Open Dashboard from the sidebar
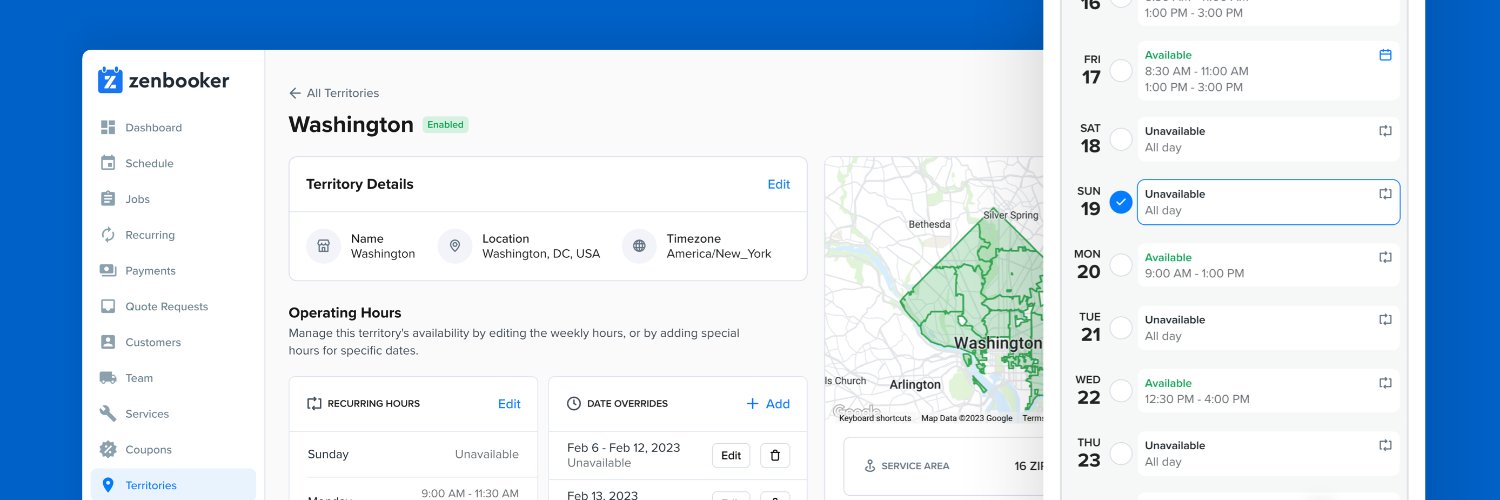 173,127
